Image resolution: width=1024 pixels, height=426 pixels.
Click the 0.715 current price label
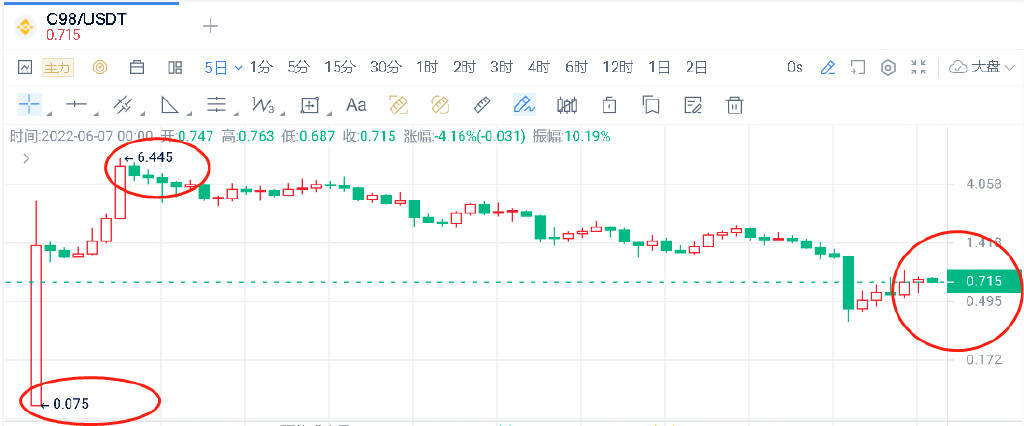click(984, 282)
